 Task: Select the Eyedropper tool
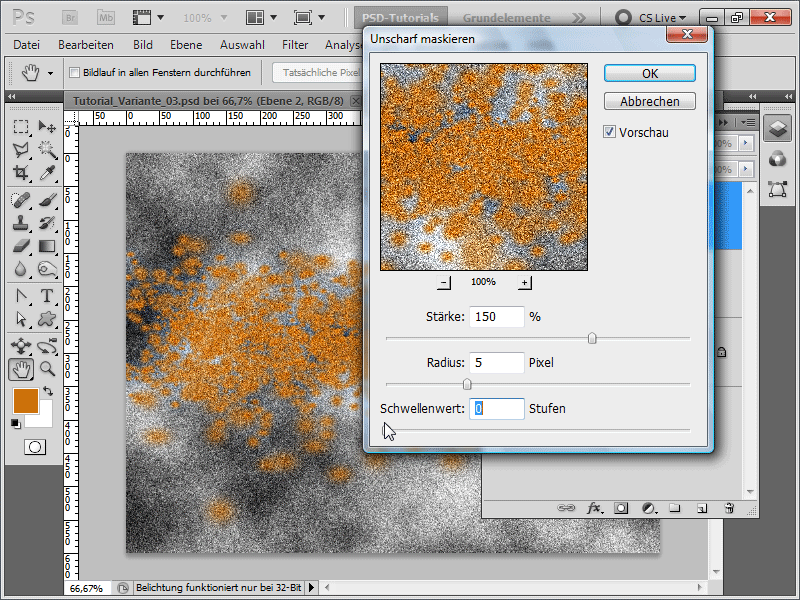pos(47,173)
